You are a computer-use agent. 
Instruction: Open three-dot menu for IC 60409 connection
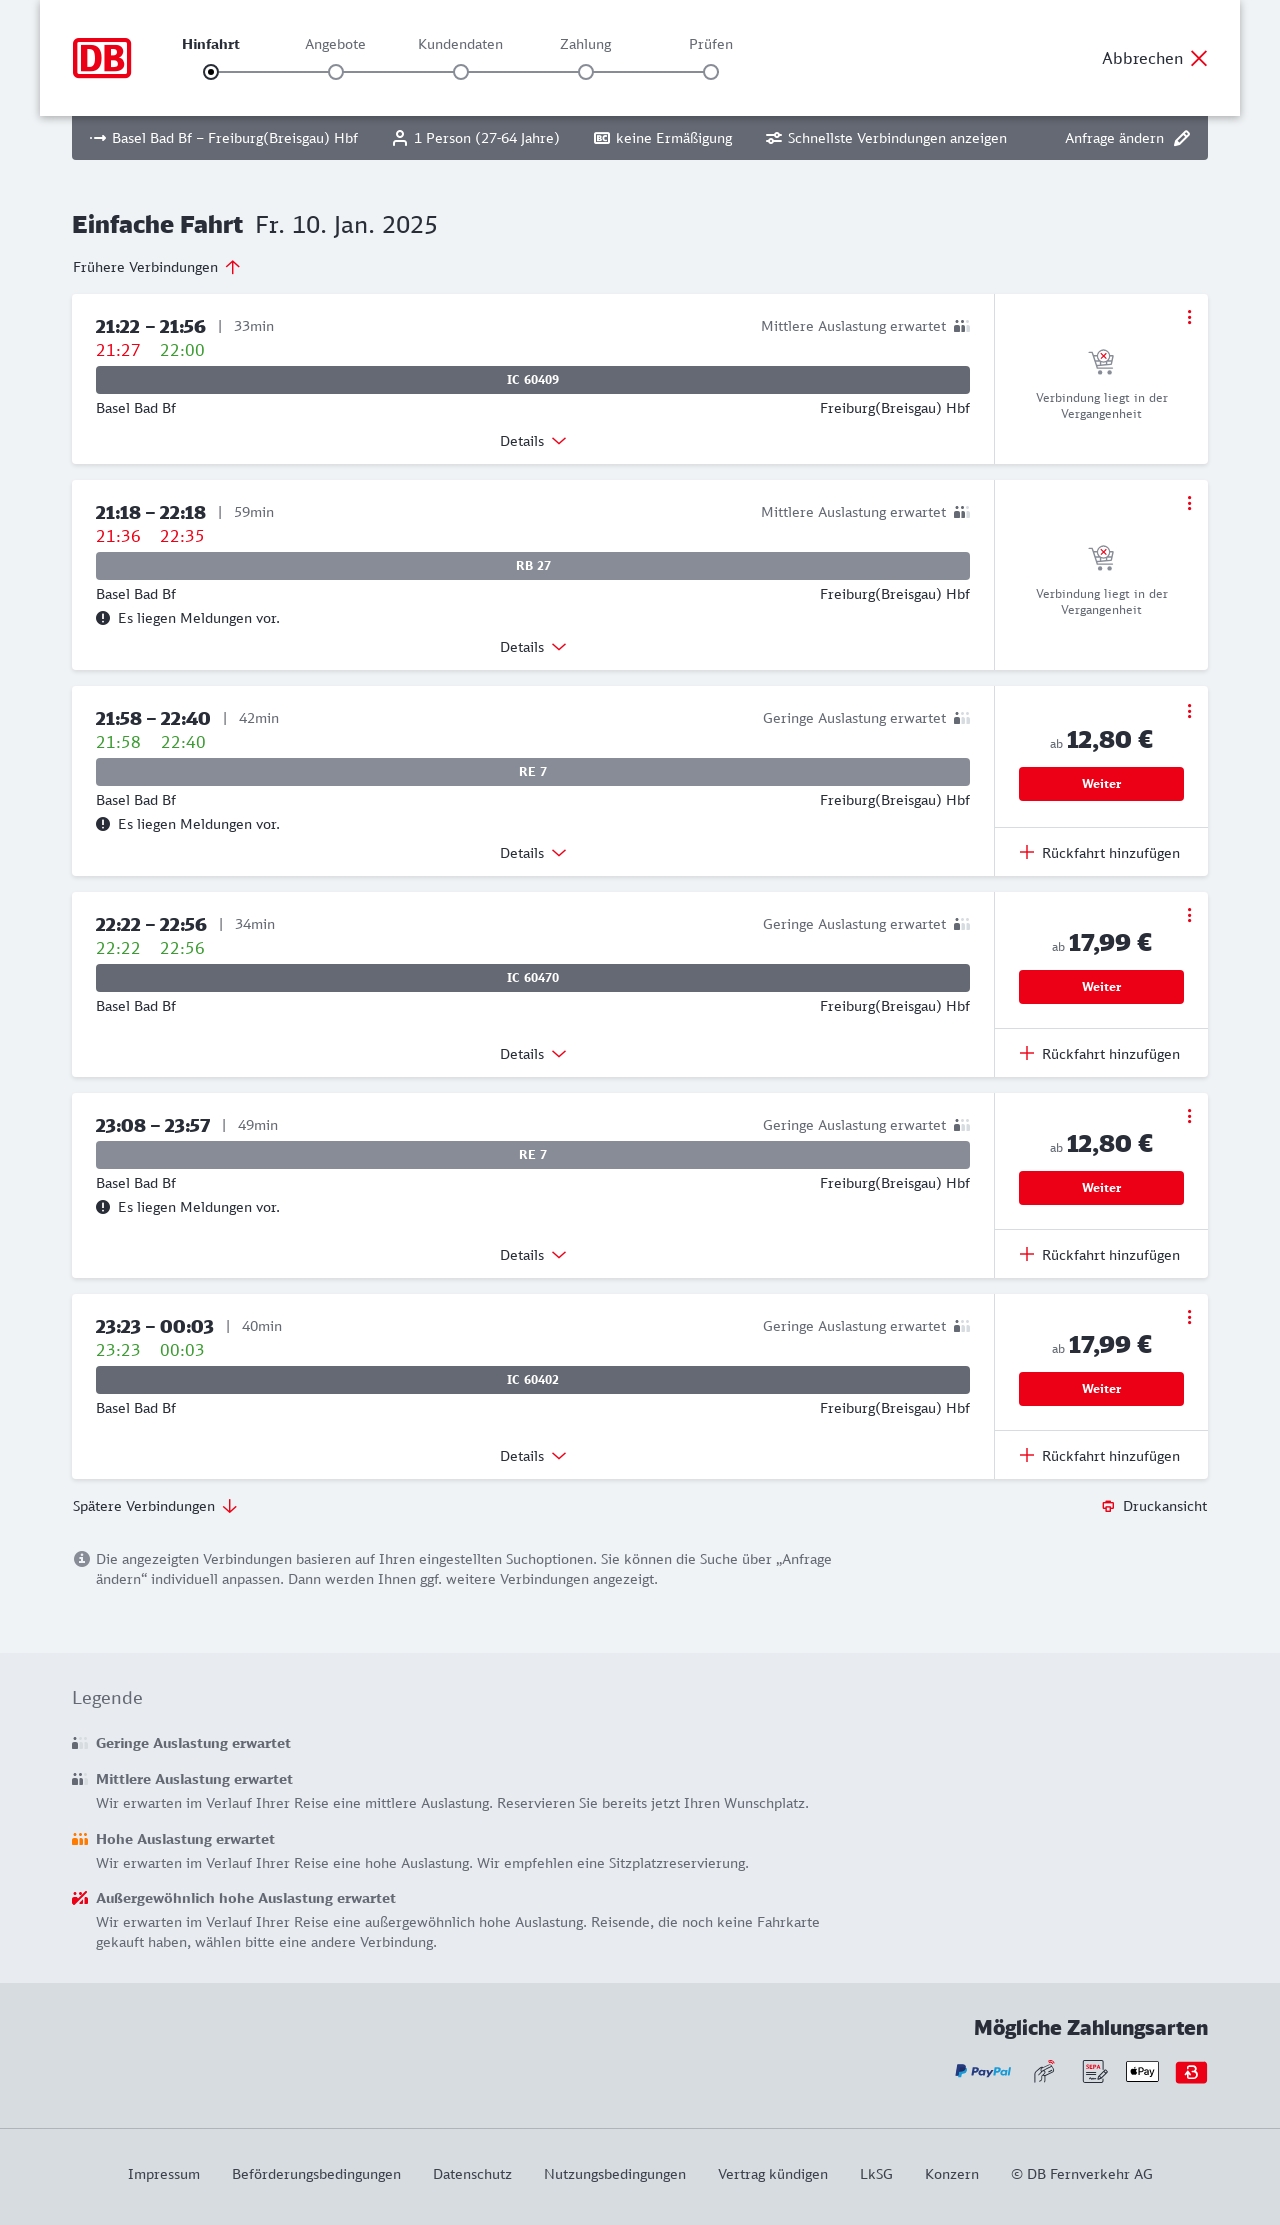pos(1189,317)
